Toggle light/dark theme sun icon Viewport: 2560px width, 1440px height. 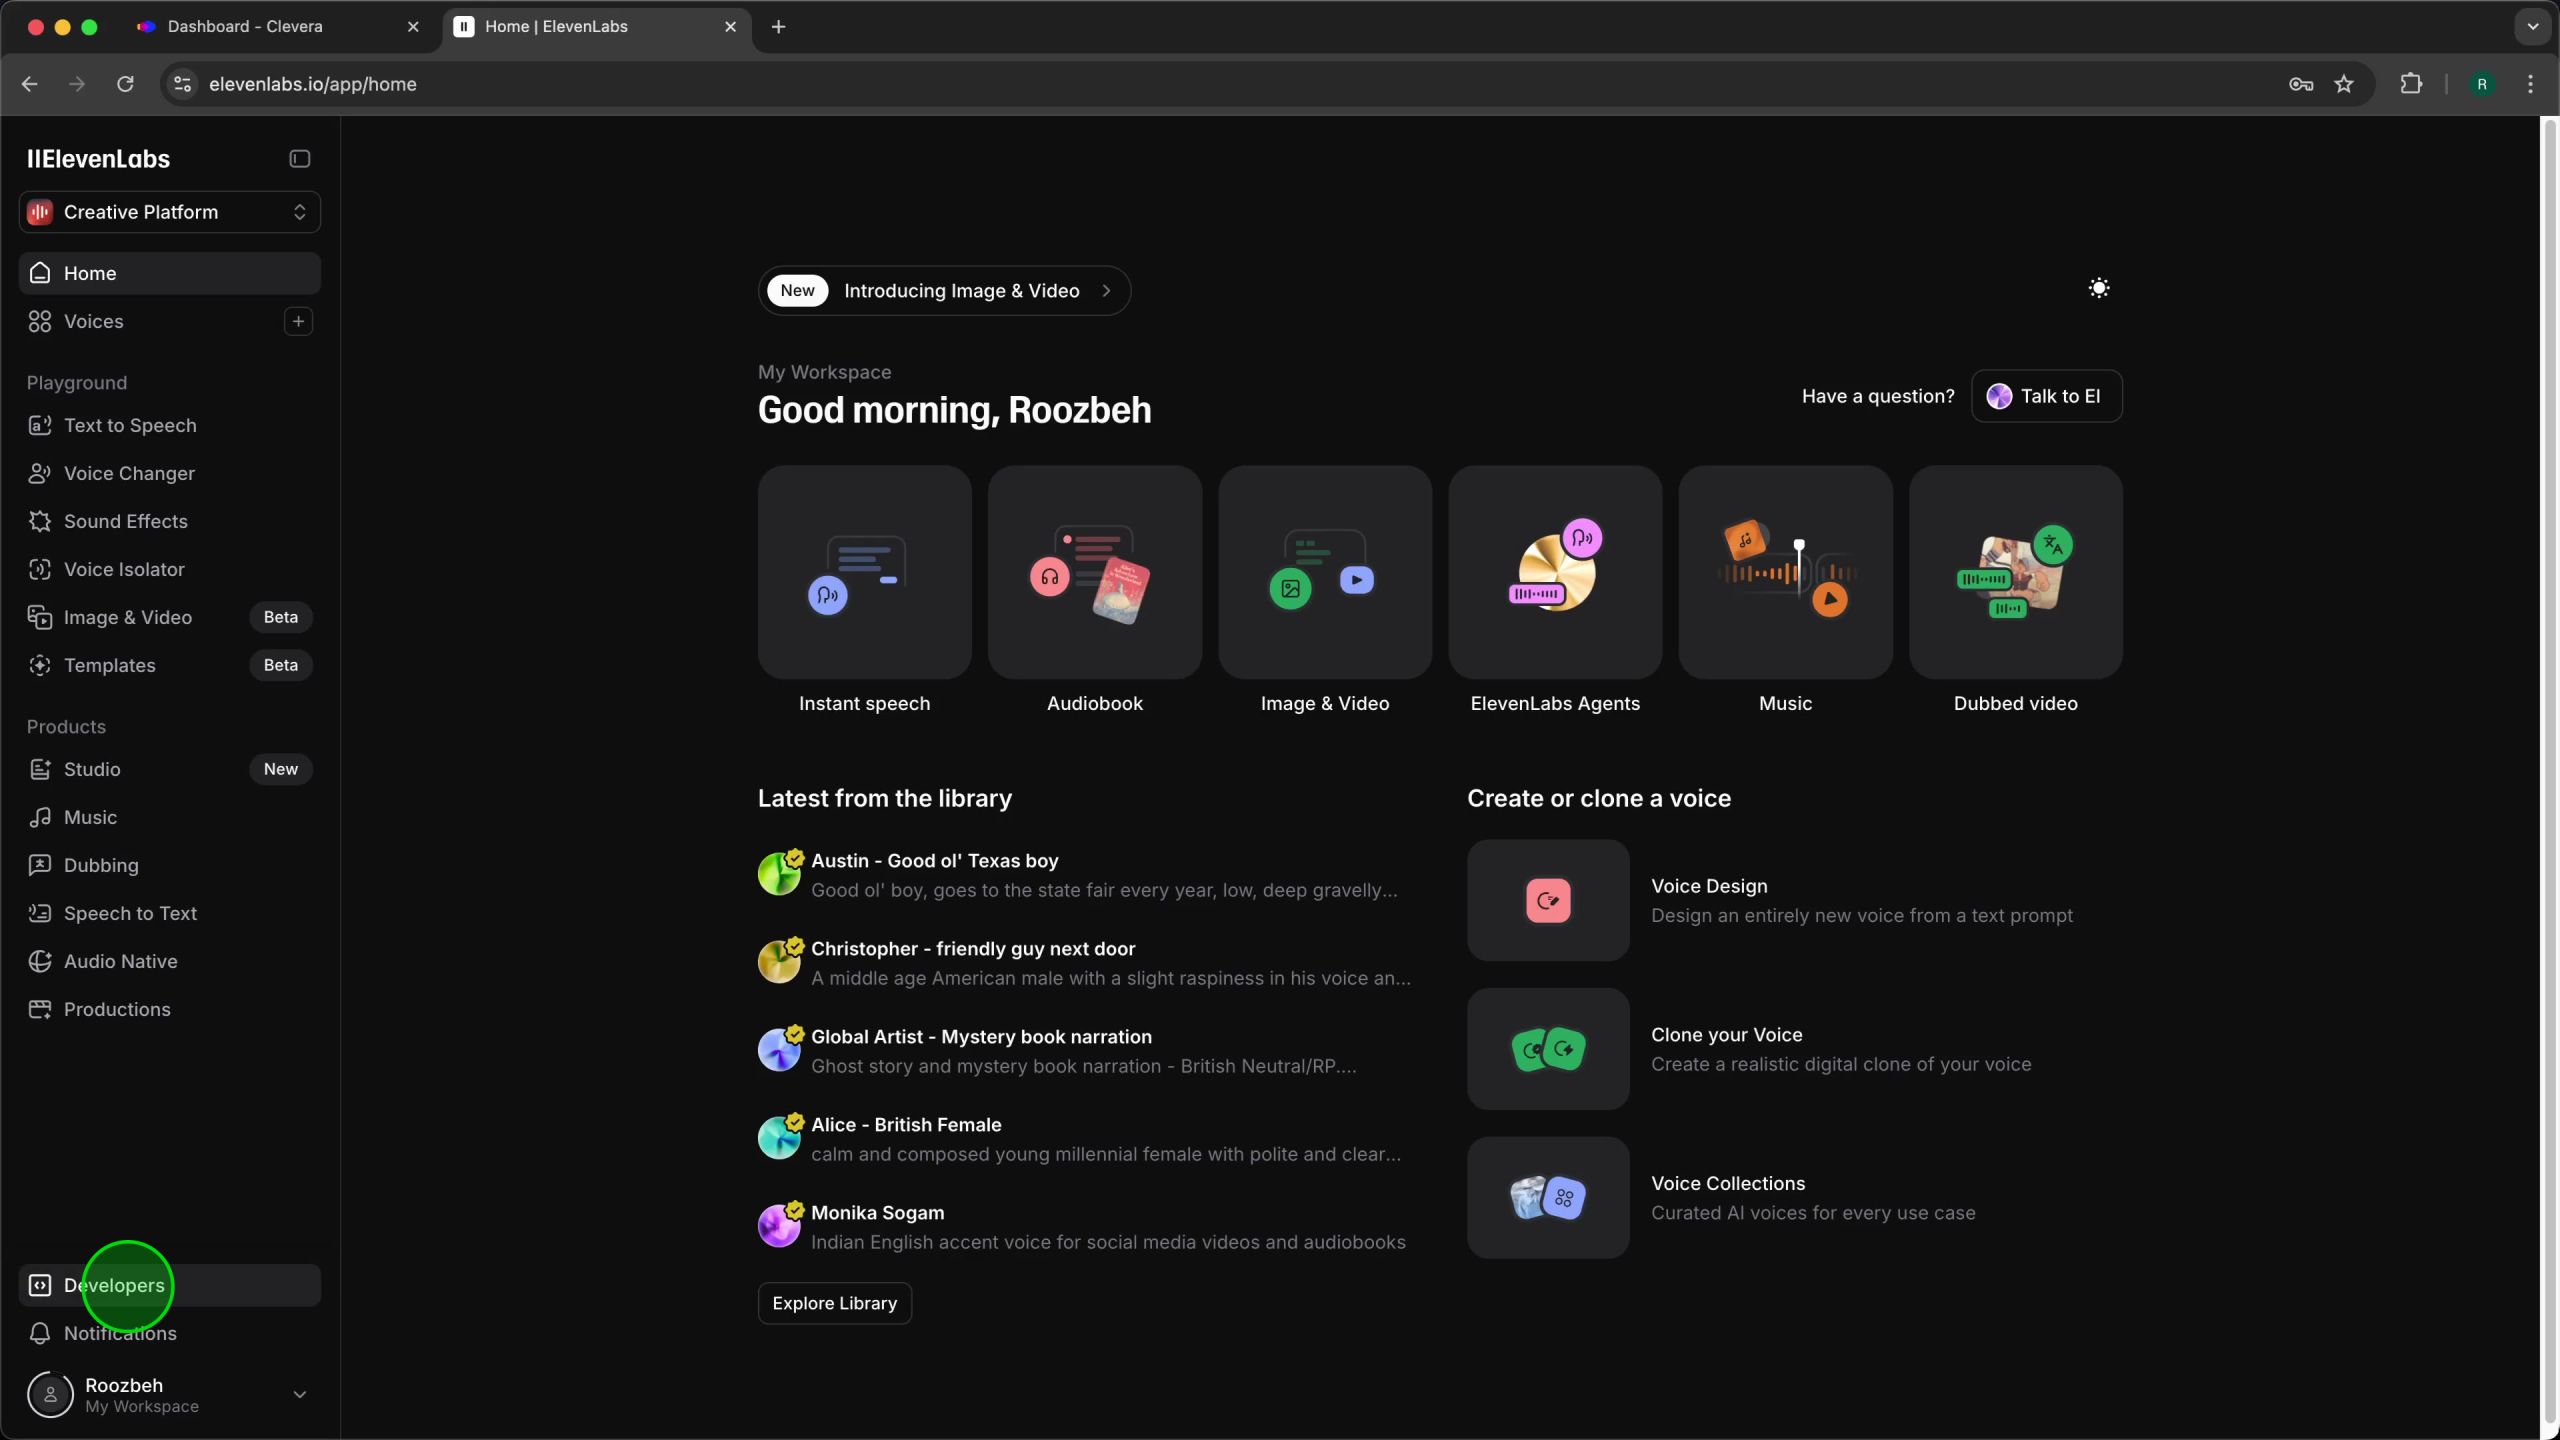point(2098,289)
